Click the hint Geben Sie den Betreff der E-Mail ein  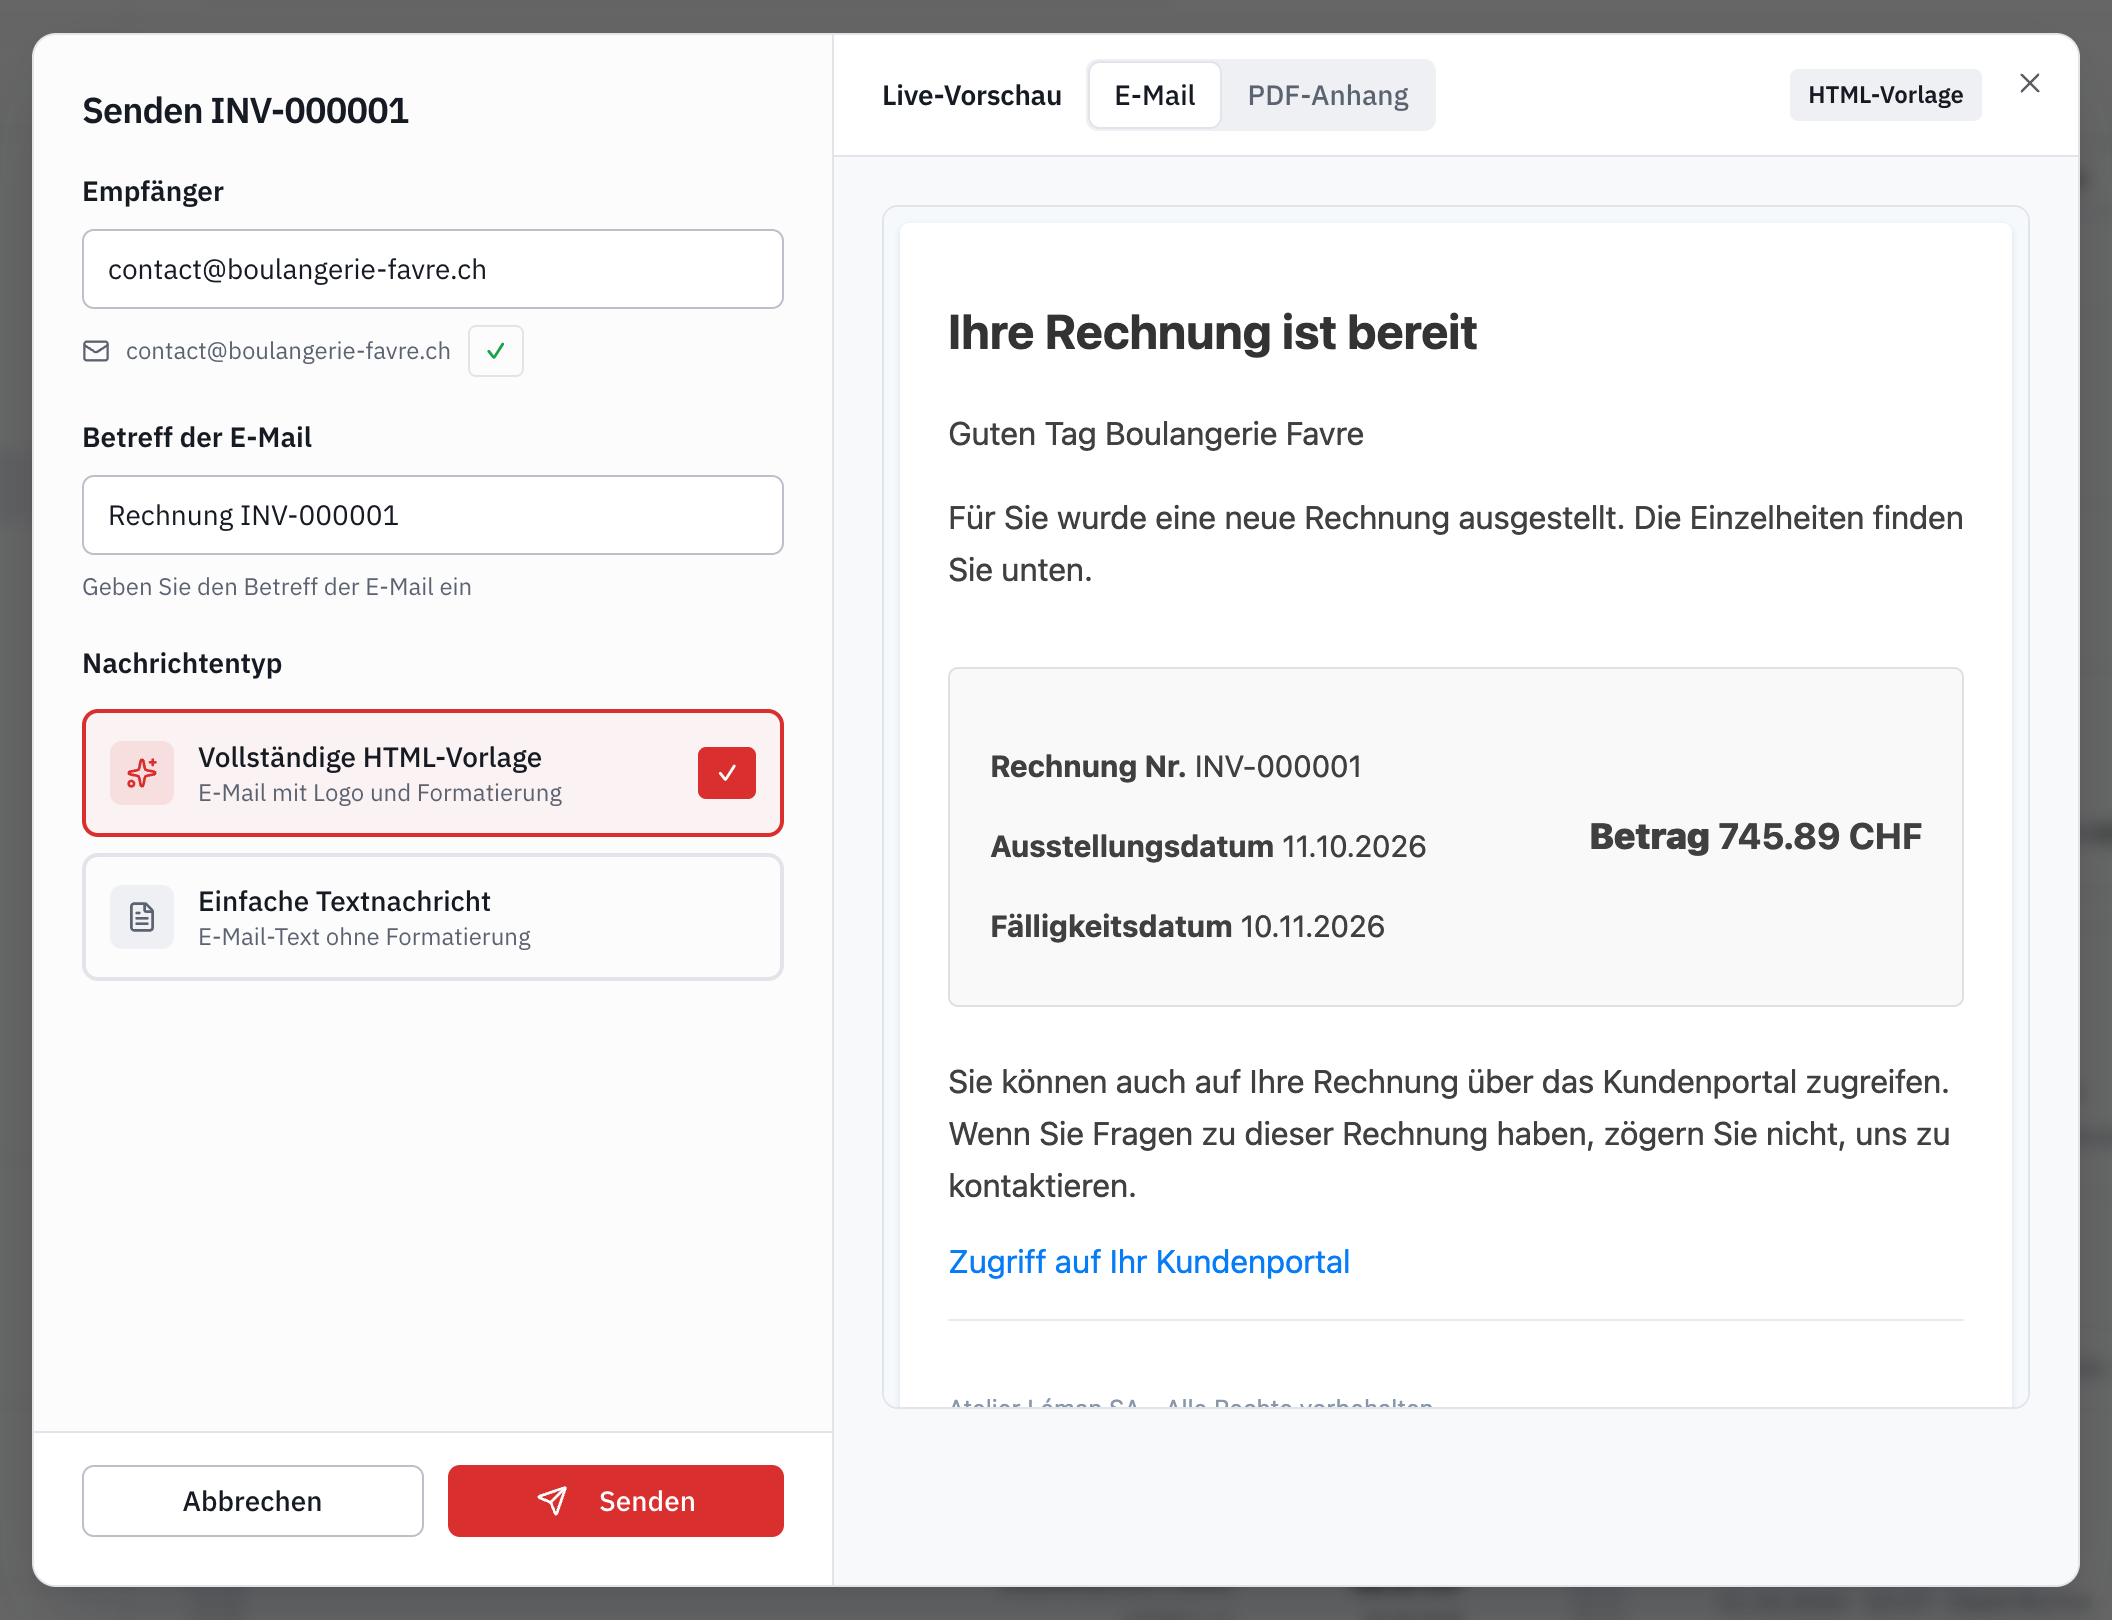pos(277,587)
